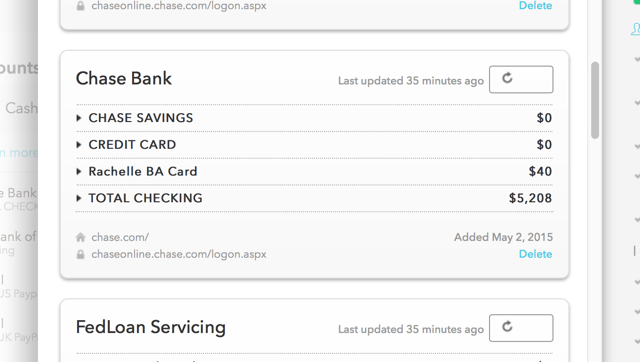
Task: Open the user profile icon at right edge
Action: tap(636, 29)
